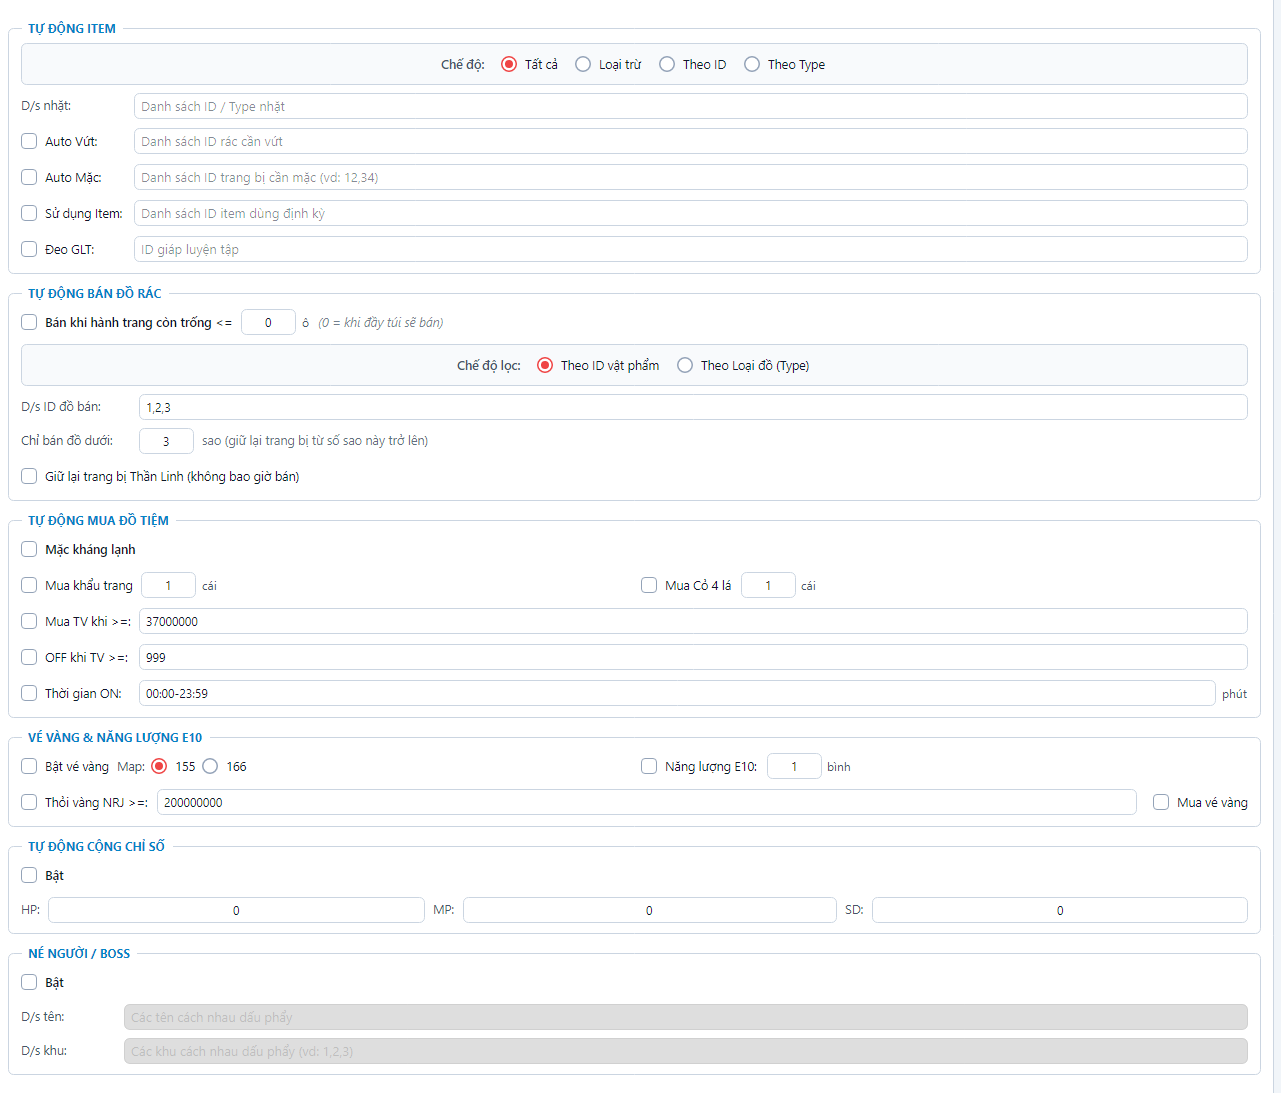Select the "Theo Type" mode option
The image size is (1281, 1093).
[x=752, y=64]
